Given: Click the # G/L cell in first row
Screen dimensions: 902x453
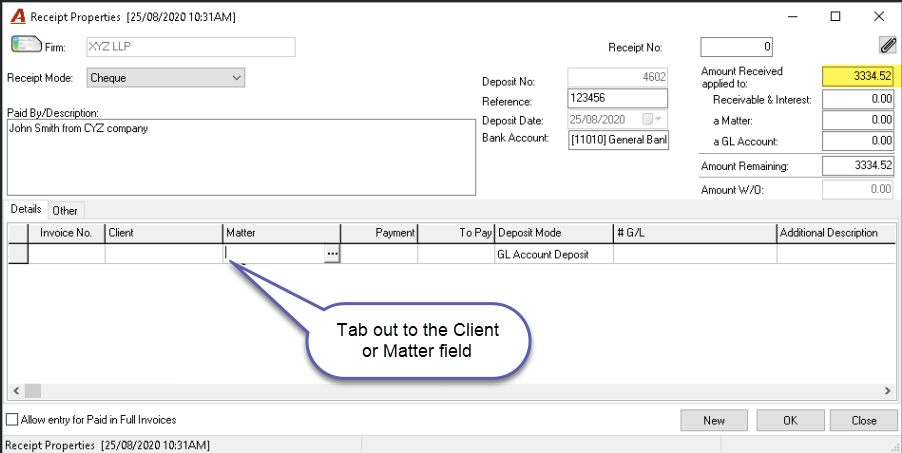Looking at the screenshot, I should click(x=695, y=254).
